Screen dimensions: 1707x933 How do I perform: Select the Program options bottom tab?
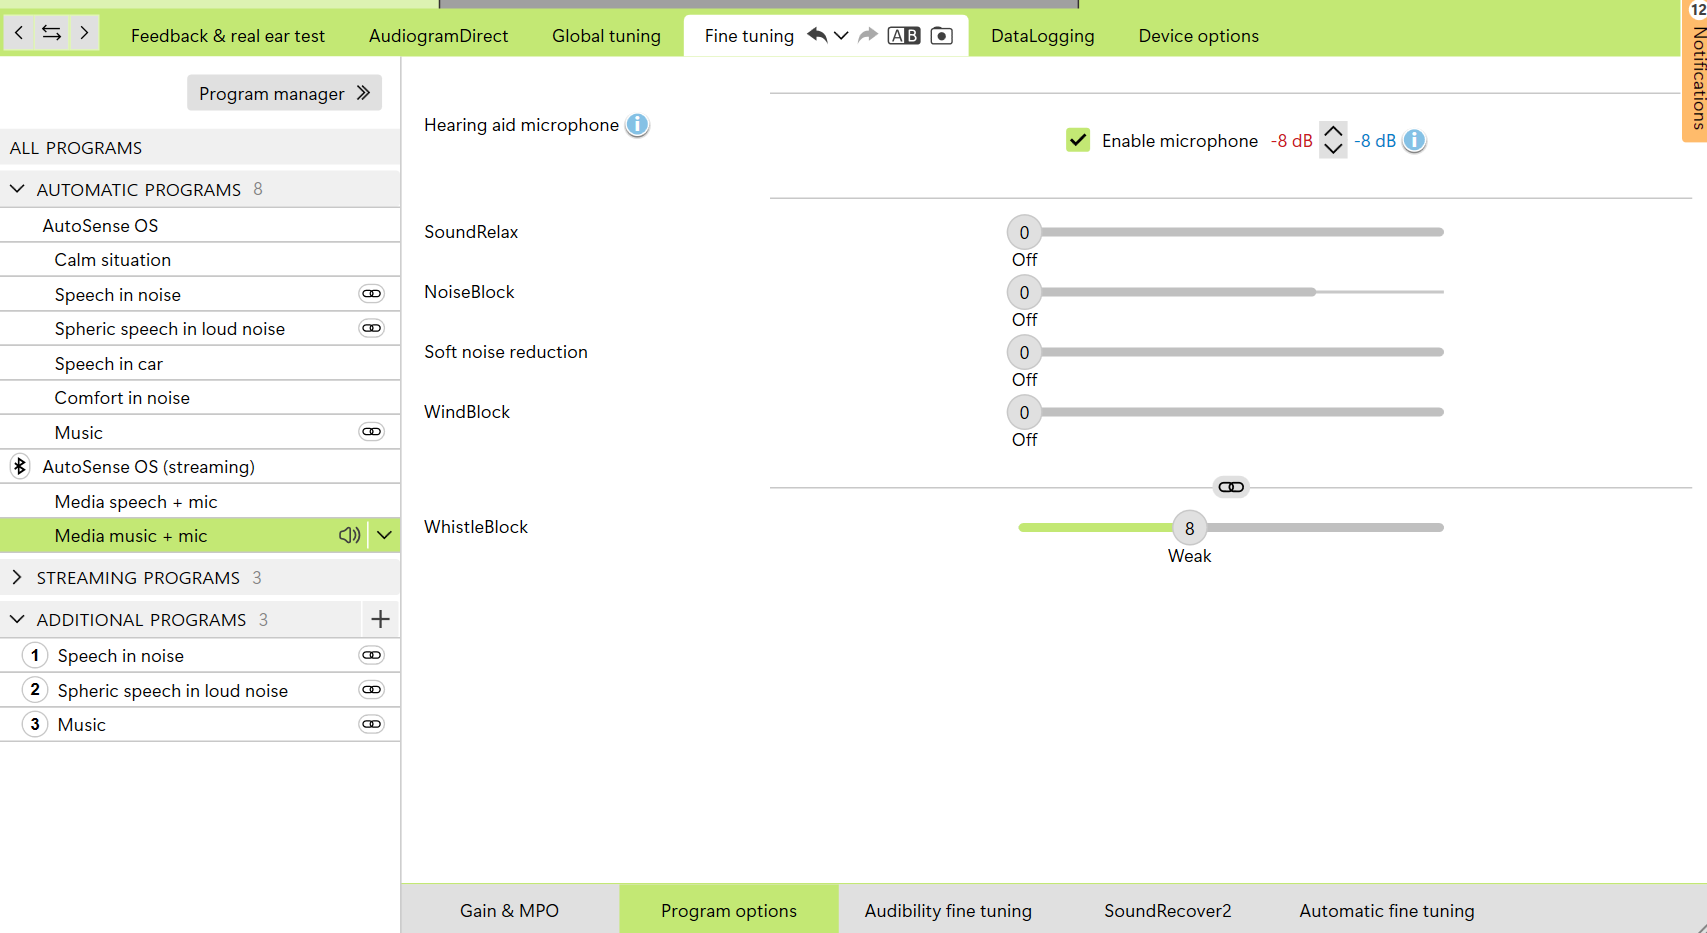point(729,910)
